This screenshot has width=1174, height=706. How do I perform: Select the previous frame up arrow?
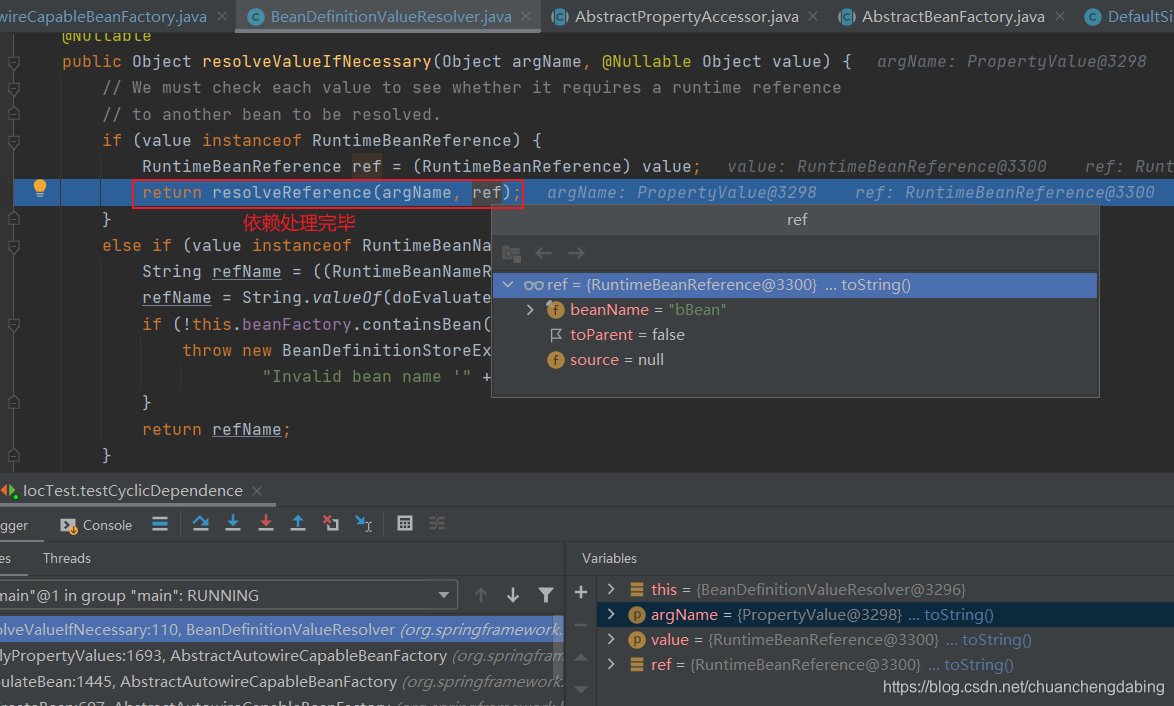coord(481,595)
